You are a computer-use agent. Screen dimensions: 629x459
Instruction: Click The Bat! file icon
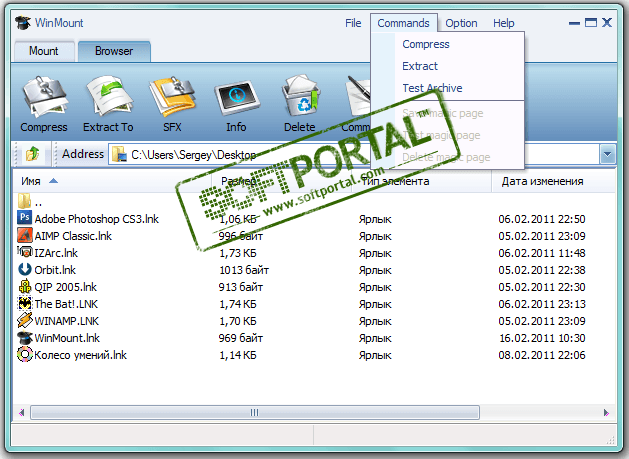tap(24, 303)
